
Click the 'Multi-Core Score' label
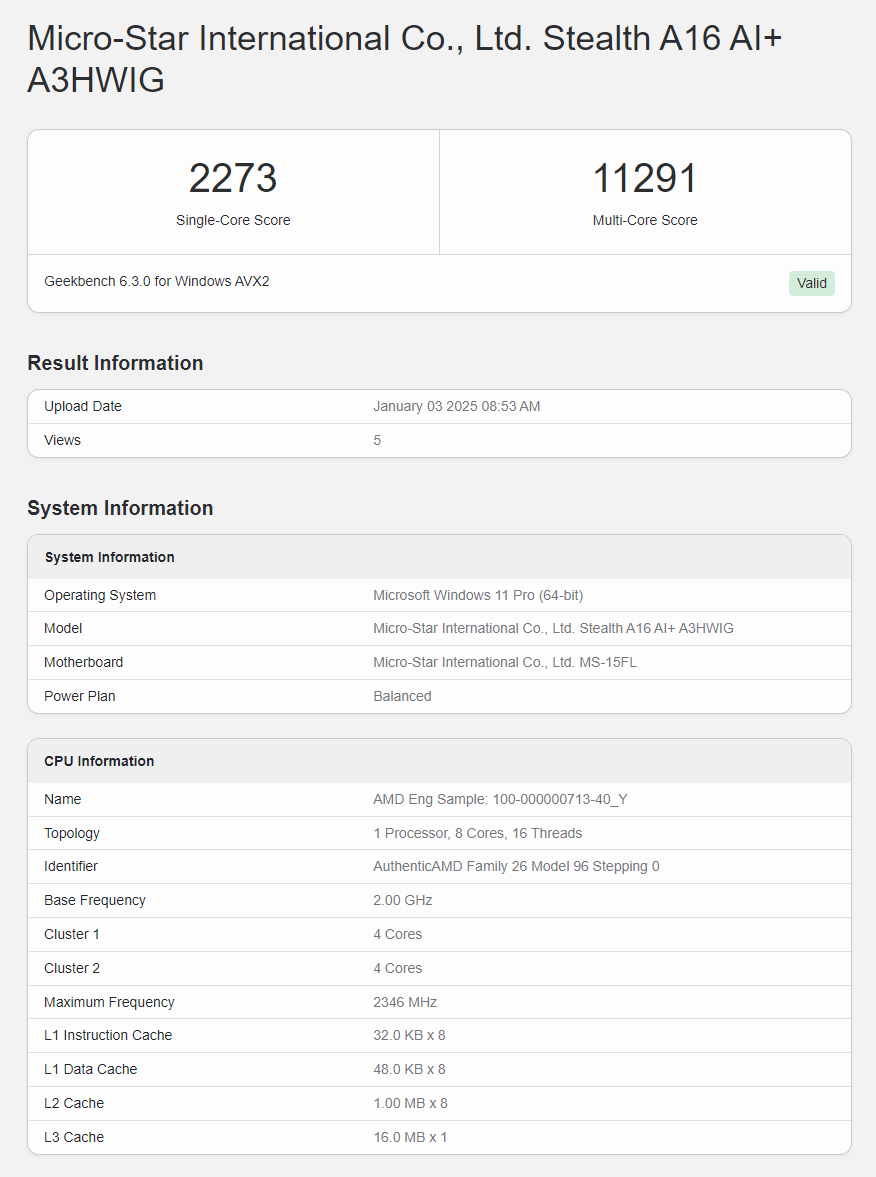[645, 220]
